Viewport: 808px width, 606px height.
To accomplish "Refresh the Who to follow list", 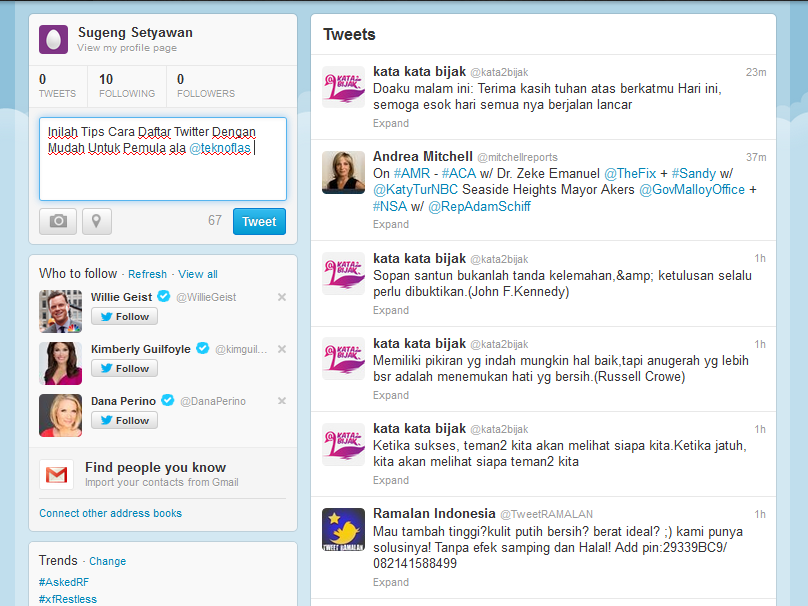I will [x=147, y=274].
